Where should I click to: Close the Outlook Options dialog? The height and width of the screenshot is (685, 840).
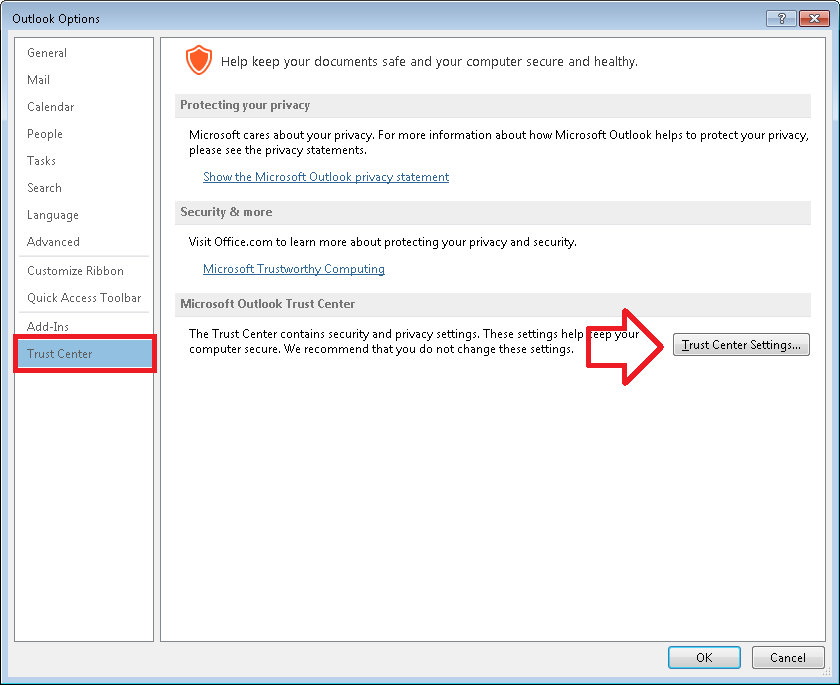814,18
